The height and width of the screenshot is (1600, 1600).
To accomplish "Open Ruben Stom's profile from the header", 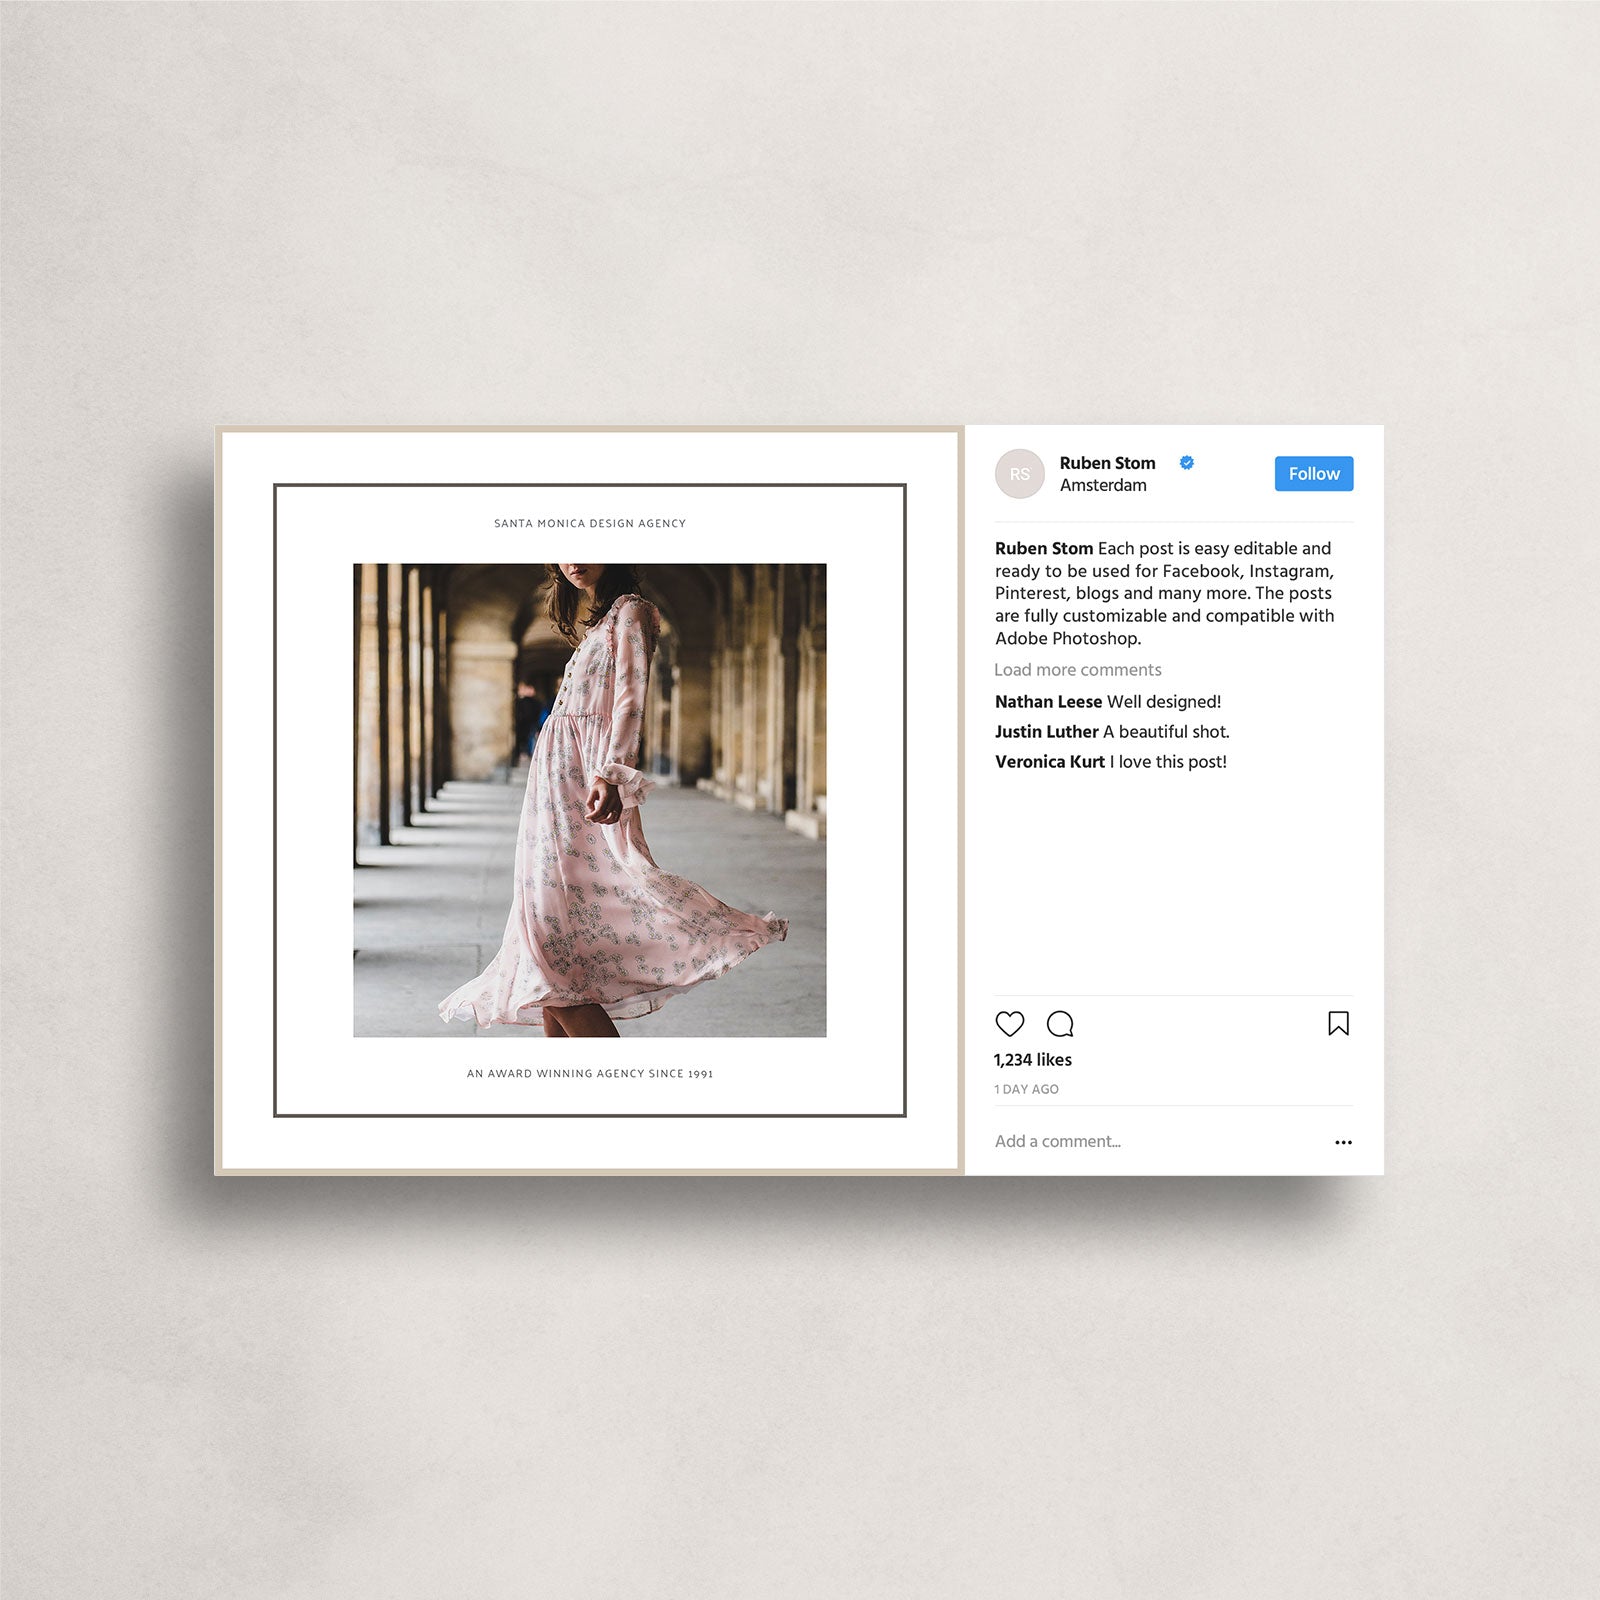I will (x=1107, y=463).
